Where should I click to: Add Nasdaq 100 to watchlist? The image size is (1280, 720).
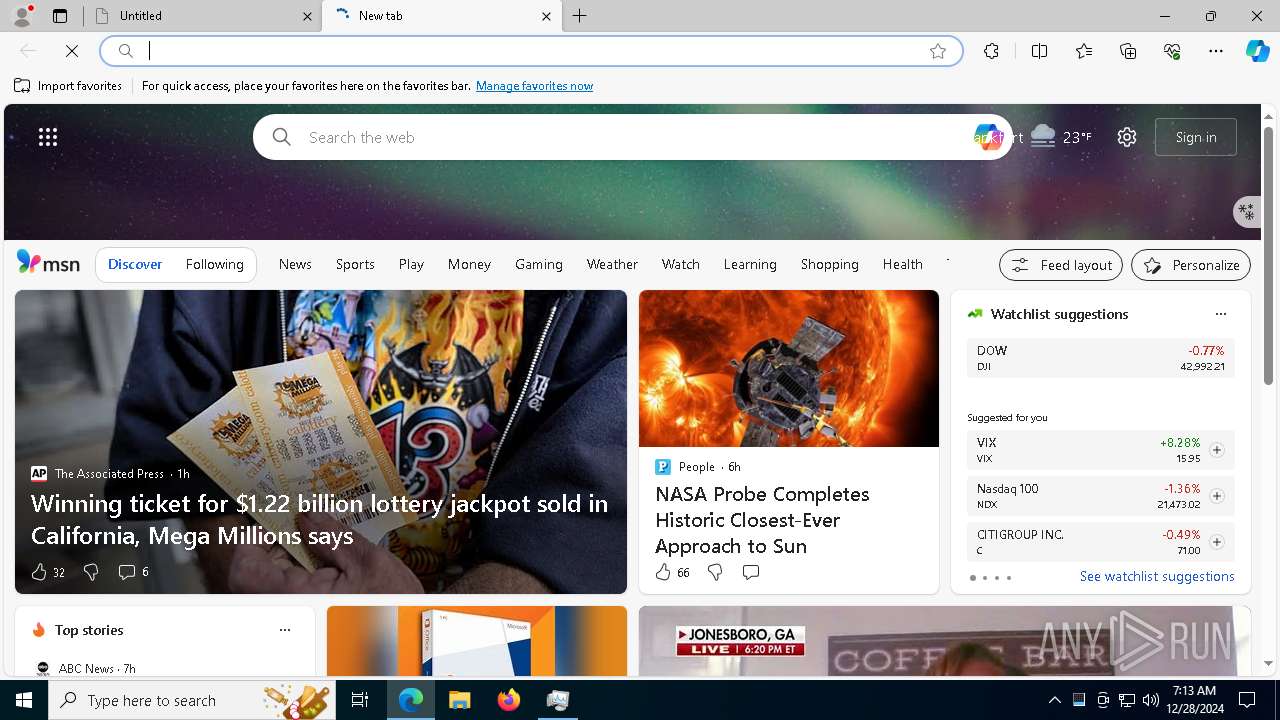pos(1216,496)
